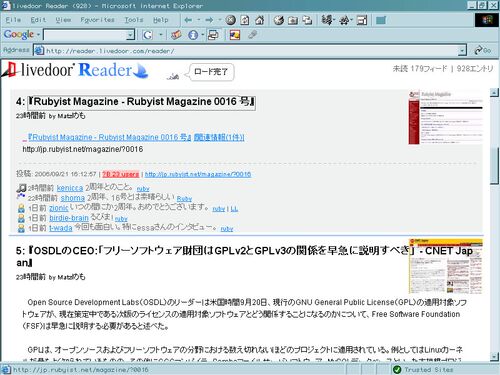Go to the Home page icon
500x375 pixels.
[260, 20]
